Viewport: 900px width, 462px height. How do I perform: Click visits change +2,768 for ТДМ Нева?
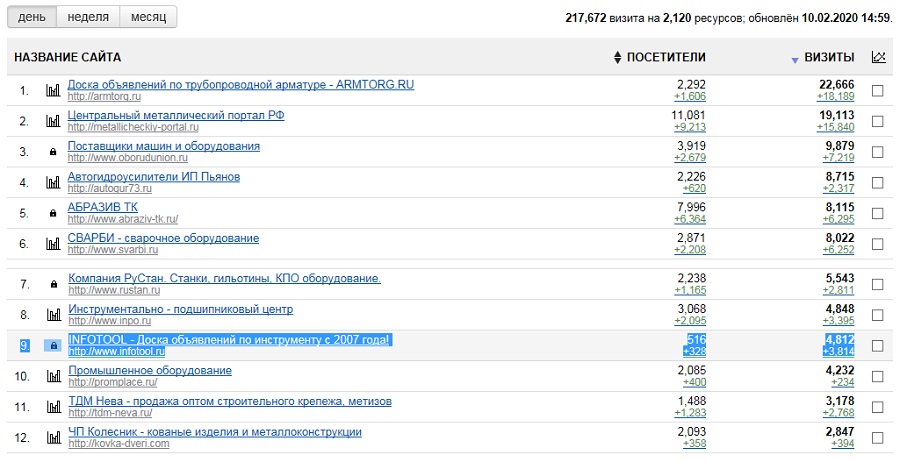click(839, 413)
